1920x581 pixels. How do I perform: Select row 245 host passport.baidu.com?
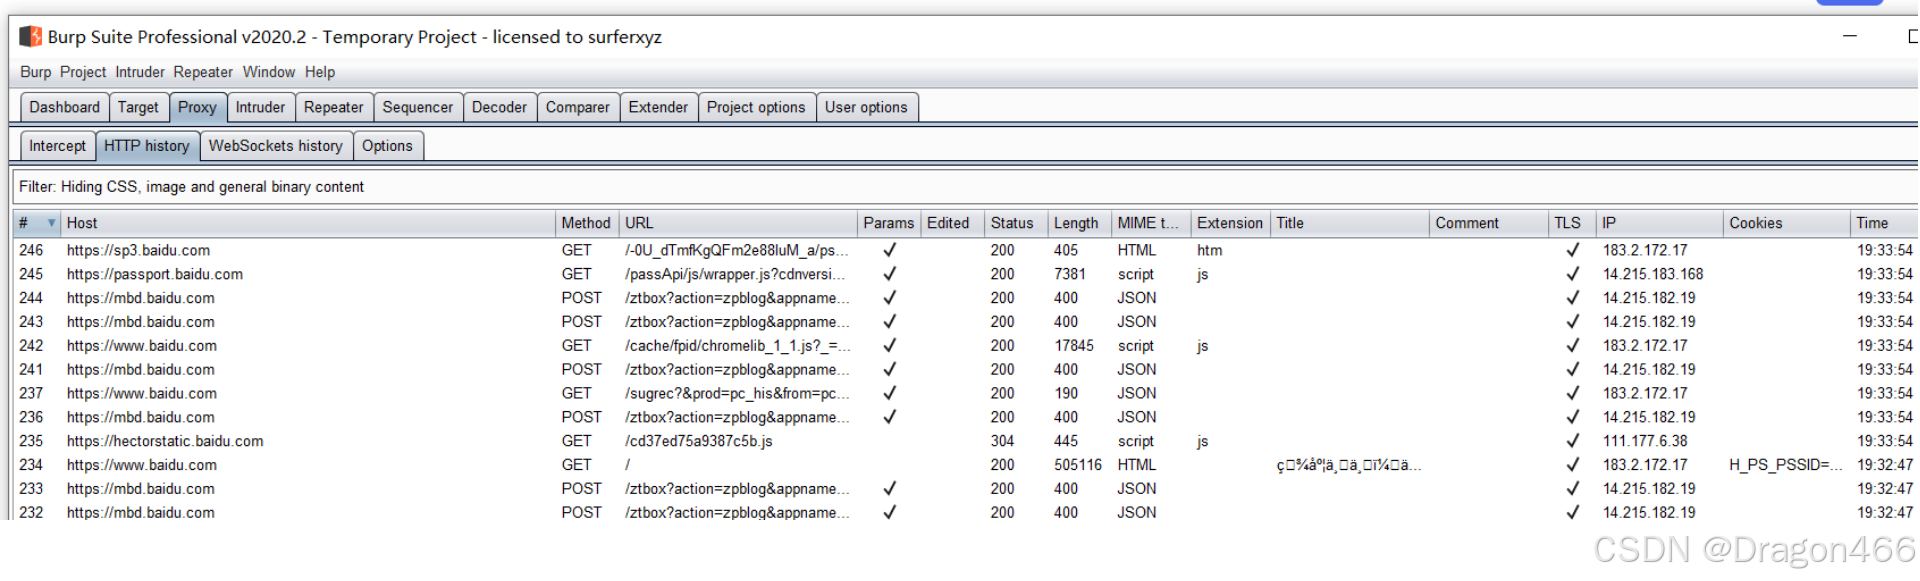(155, 274)
